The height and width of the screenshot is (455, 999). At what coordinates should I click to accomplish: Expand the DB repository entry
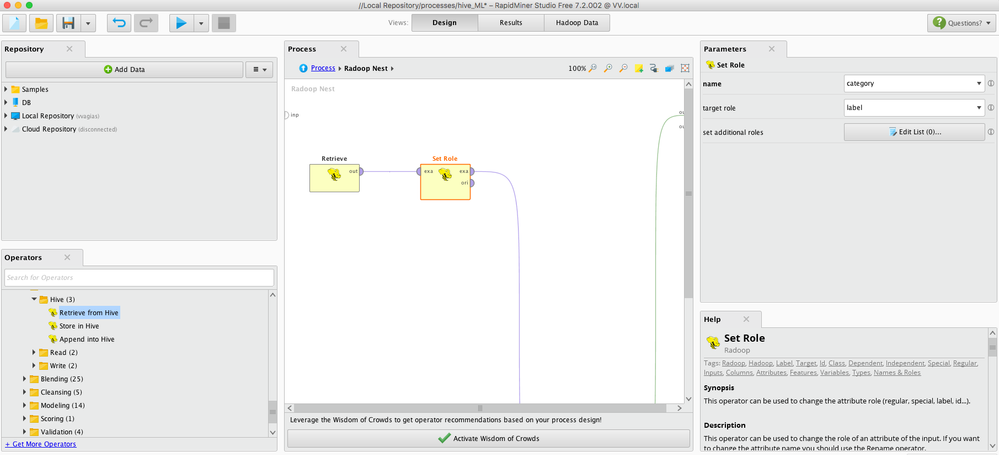[x=6, y=102]
